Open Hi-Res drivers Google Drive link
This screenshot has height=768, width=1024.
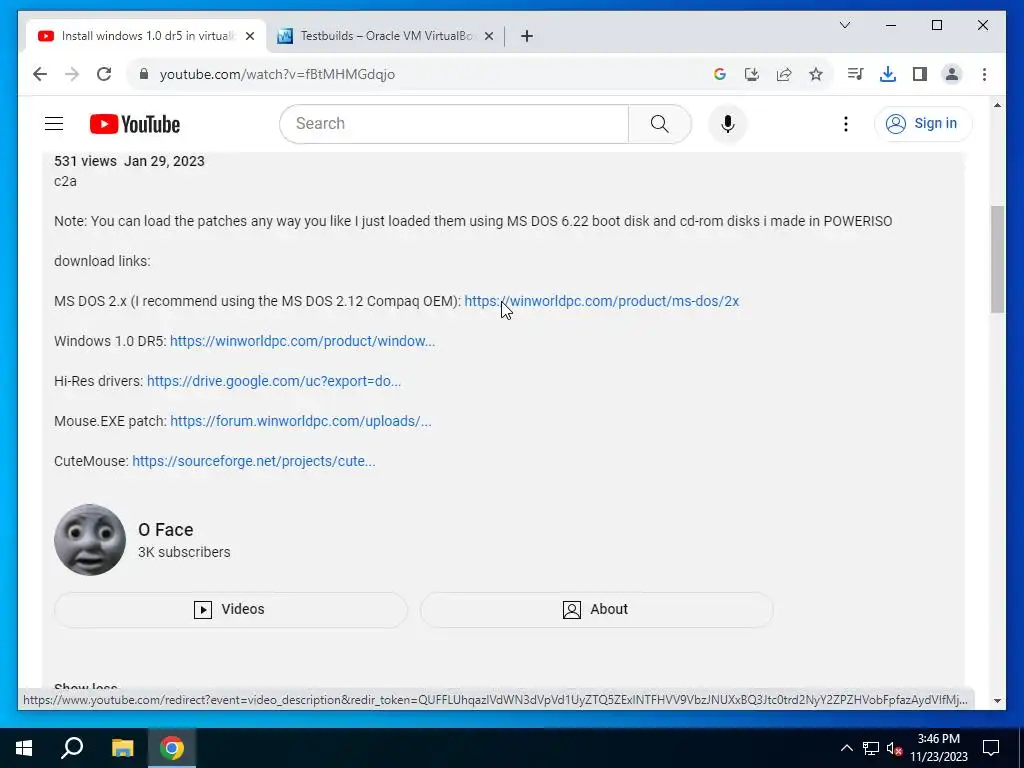pyautogui.click(x=274, y=381)
